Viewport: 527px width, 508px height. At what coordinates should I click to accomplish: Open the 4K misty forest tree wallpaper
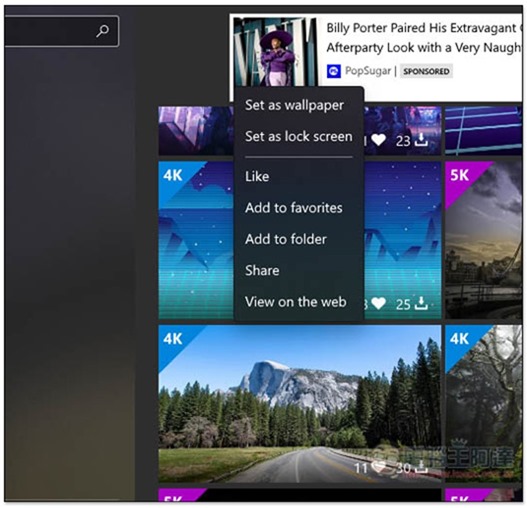coord(484,403)
